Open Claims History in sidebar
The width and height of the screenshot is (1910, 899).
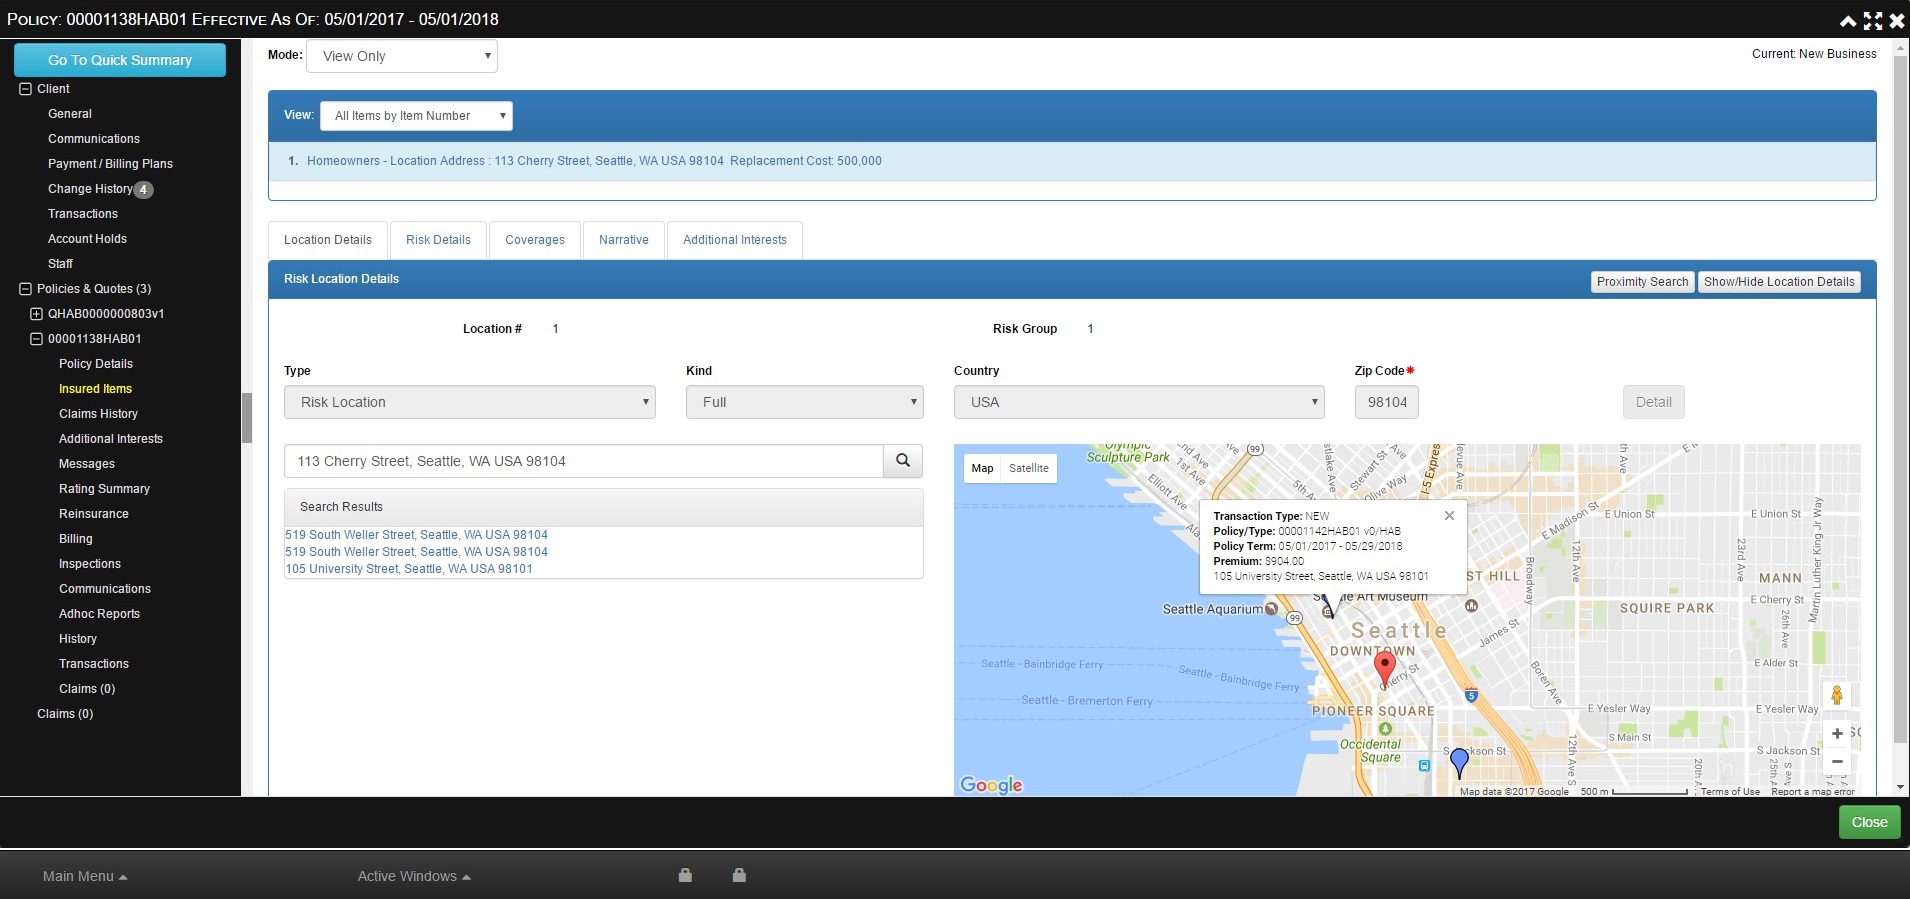[x=98, y=414]
